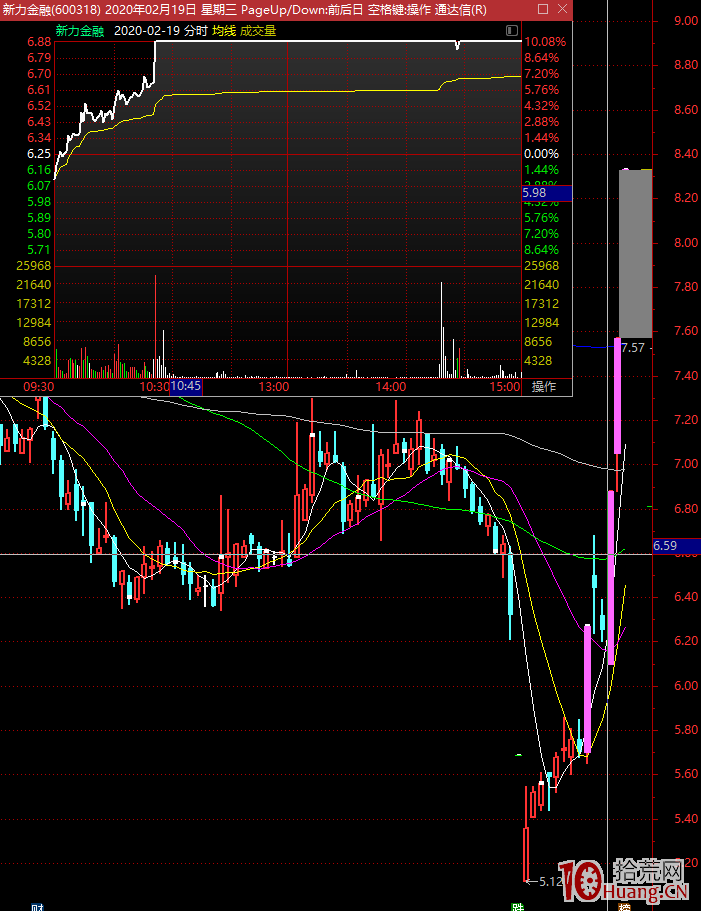
Task: Click the 7.40 label on main price axis
Action: [x=686, y=376]
